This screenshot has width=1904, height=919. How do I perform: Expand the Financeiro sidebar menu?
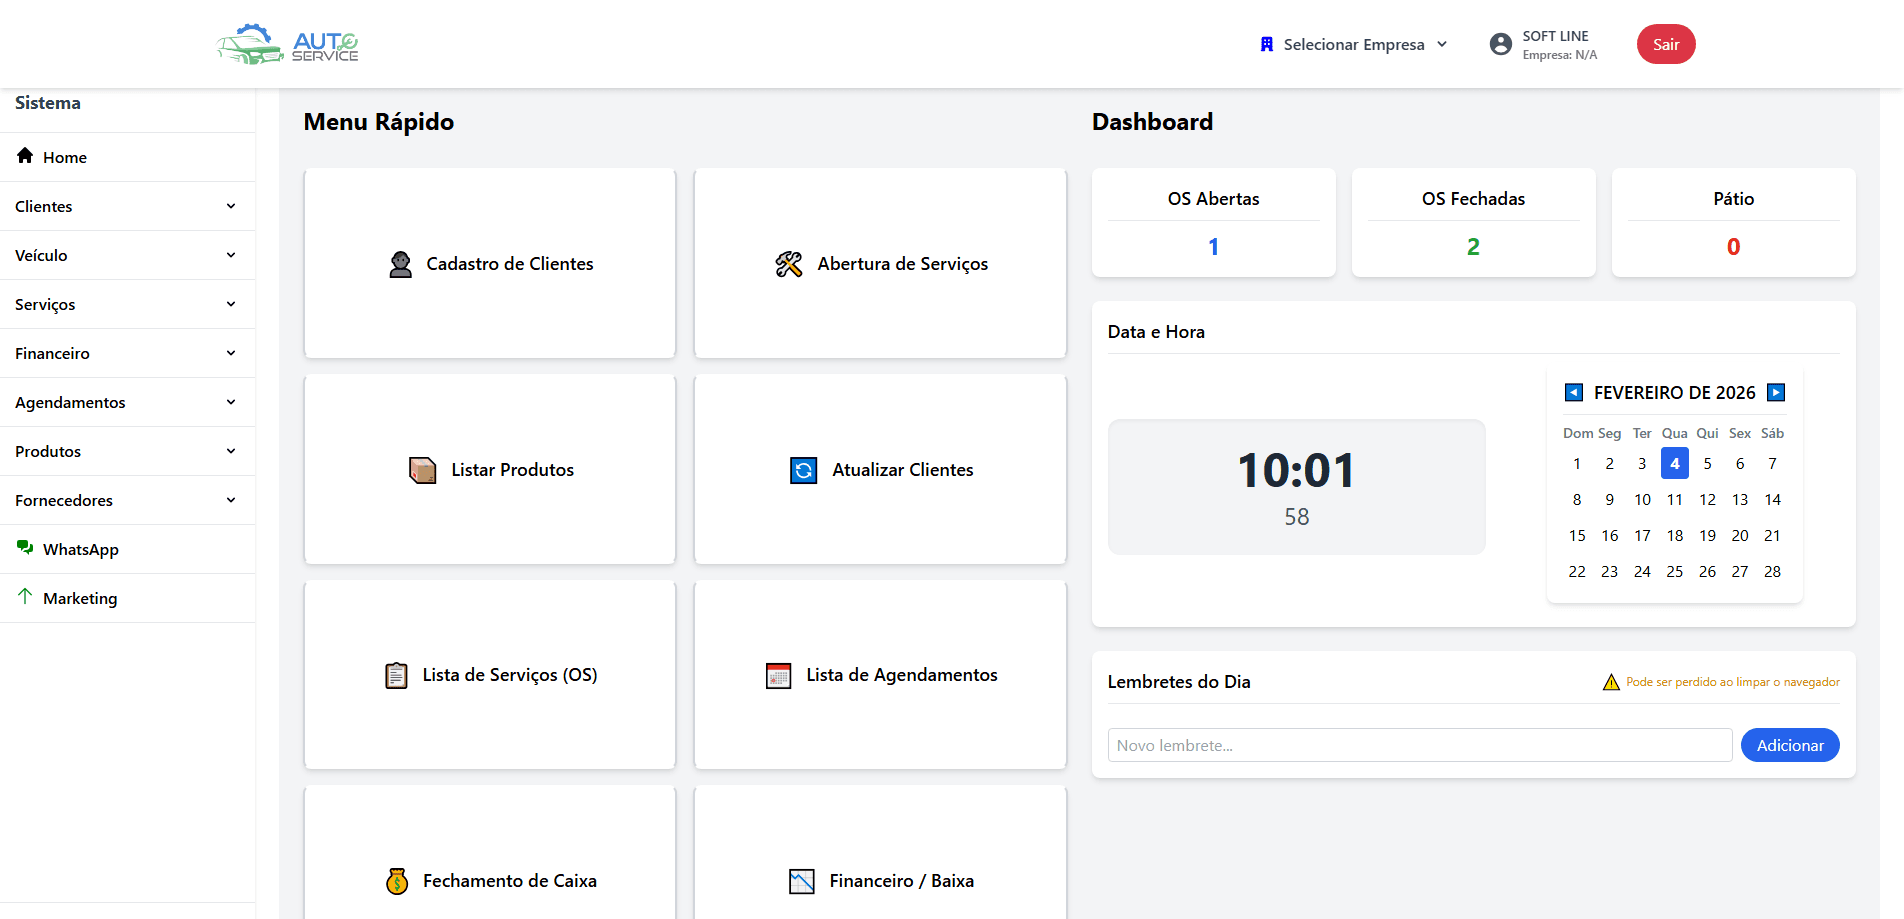(x=127, y=353)
